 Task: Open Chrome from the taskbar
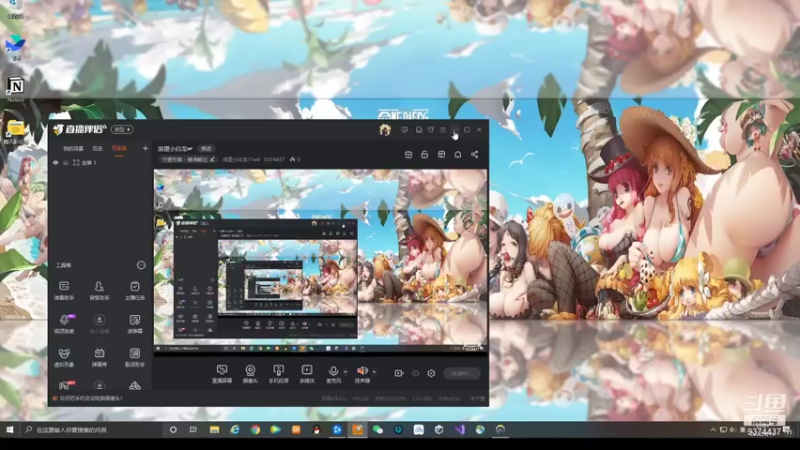255,430
